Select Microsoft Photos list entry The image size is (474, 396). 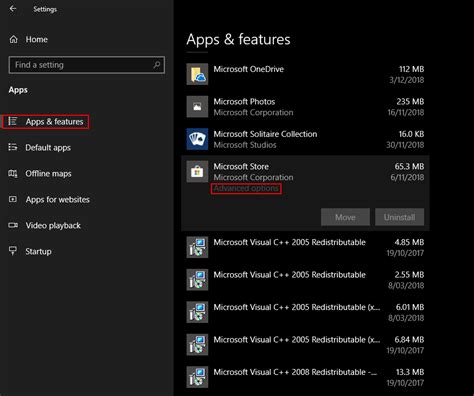click(x=305, y=107)
